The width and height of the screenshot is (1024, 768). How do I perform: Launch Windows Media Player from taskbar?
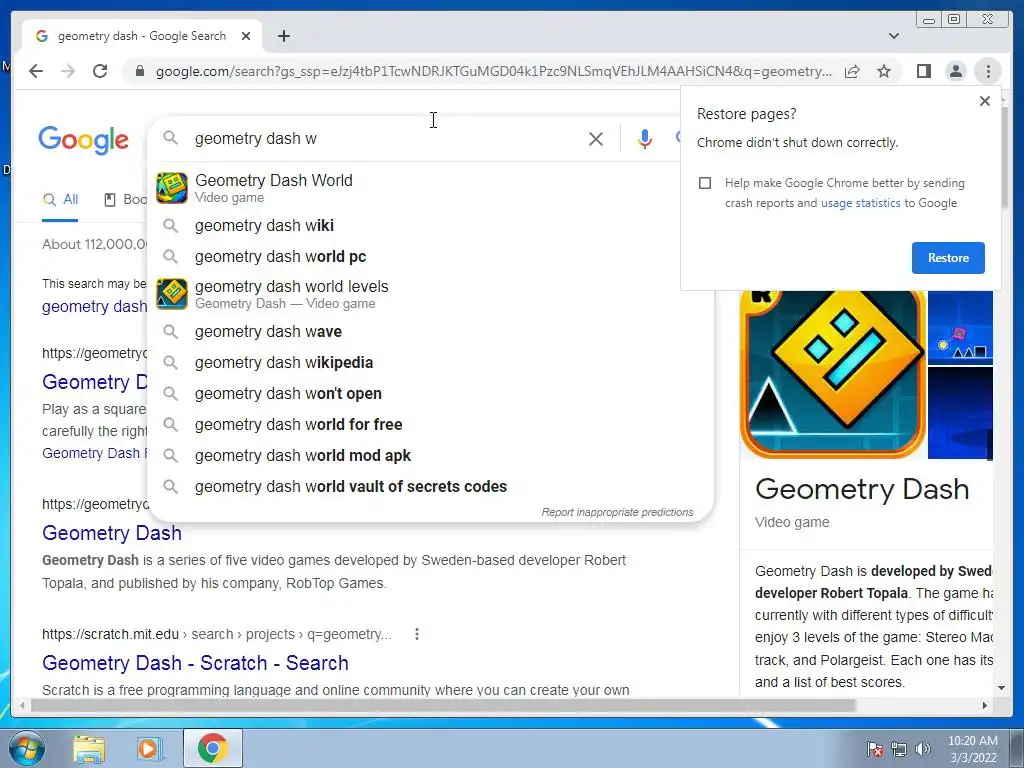(149, 748)
